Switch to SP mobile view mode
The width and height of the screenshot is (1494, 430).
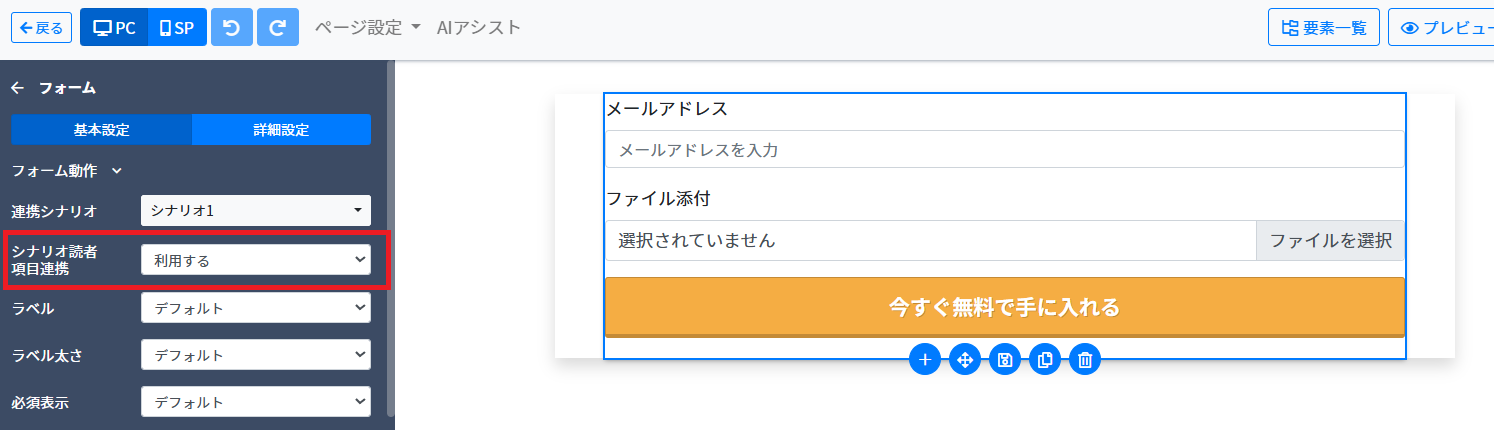(x=177, y=28)
